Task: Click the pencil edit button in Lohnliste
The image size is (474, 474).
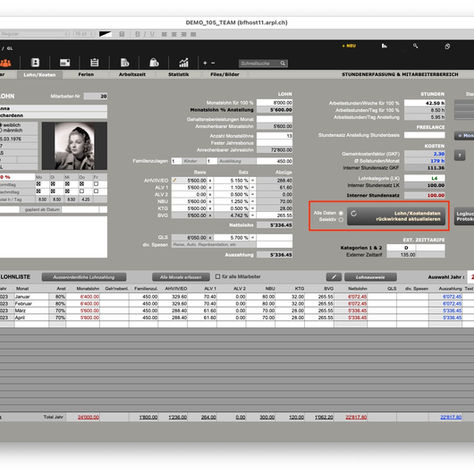Action: pyautogui.click(x=334, y=277)
